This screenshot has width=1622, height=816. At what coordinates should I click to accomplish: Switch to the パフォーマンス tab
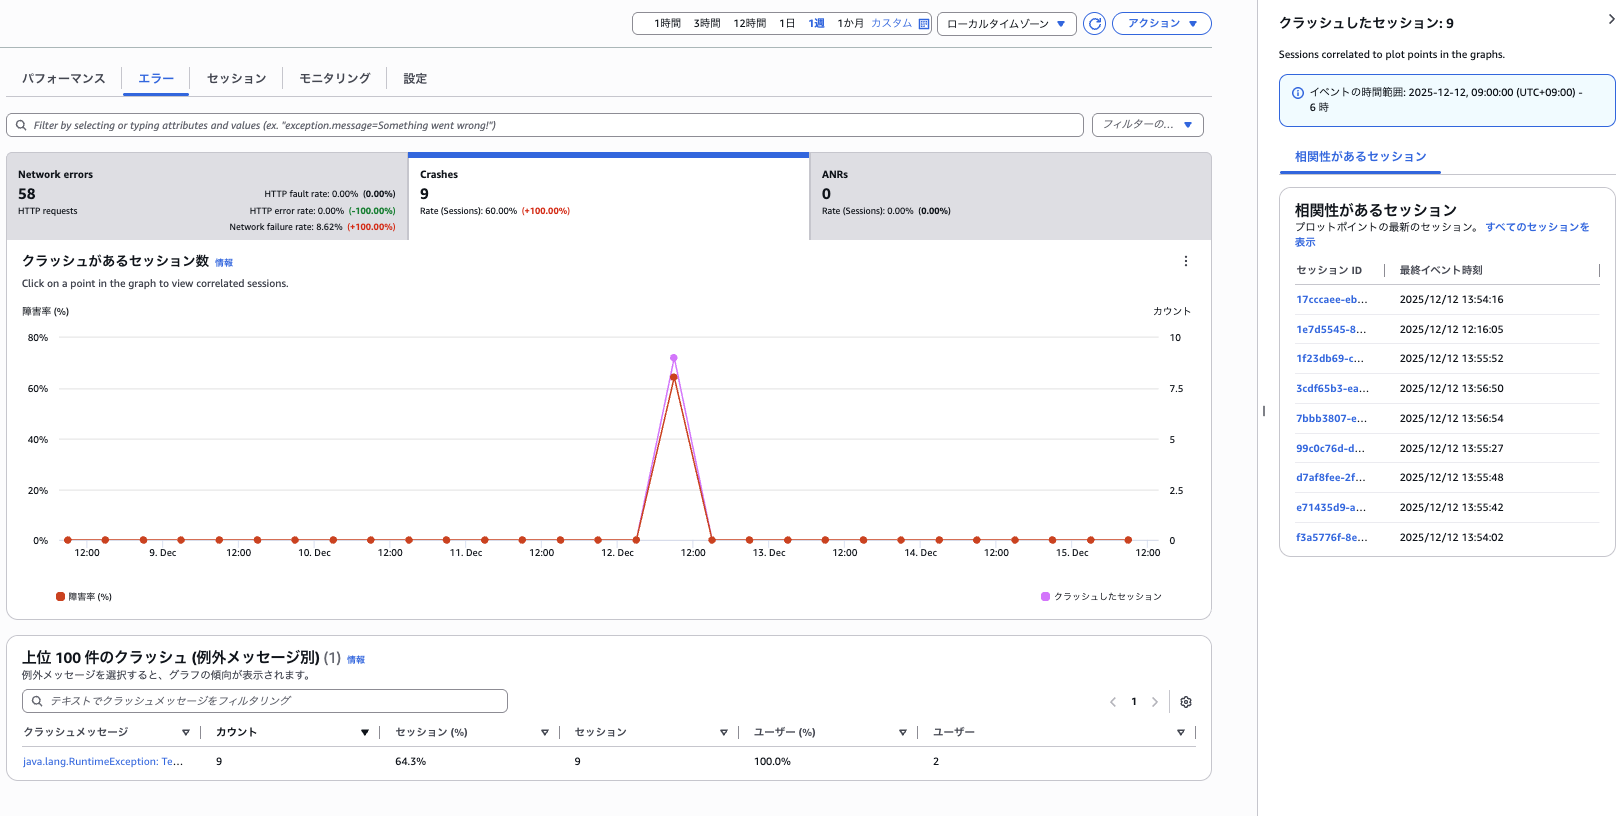(64, 78)
